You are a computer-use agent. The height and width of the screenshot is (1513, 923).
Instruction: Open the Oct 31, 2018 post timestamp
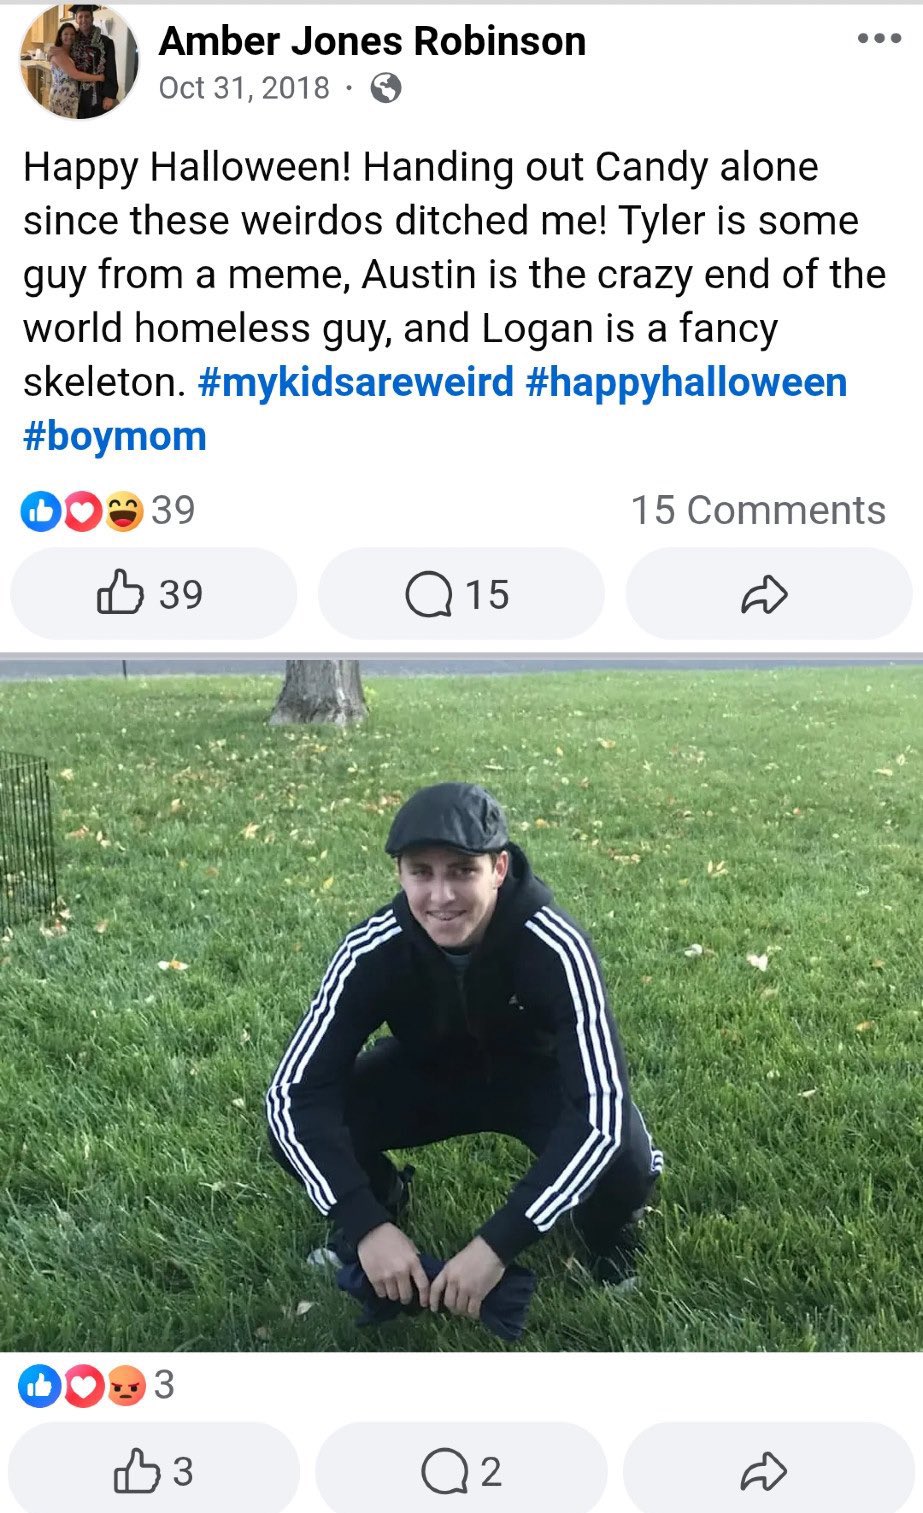pos(244,88)
